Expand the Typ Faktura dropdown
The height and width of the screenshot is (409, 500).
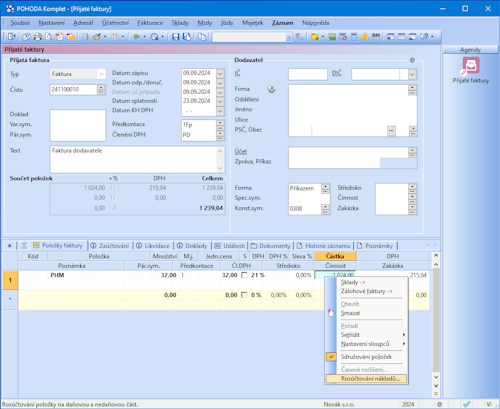point(102,74)
